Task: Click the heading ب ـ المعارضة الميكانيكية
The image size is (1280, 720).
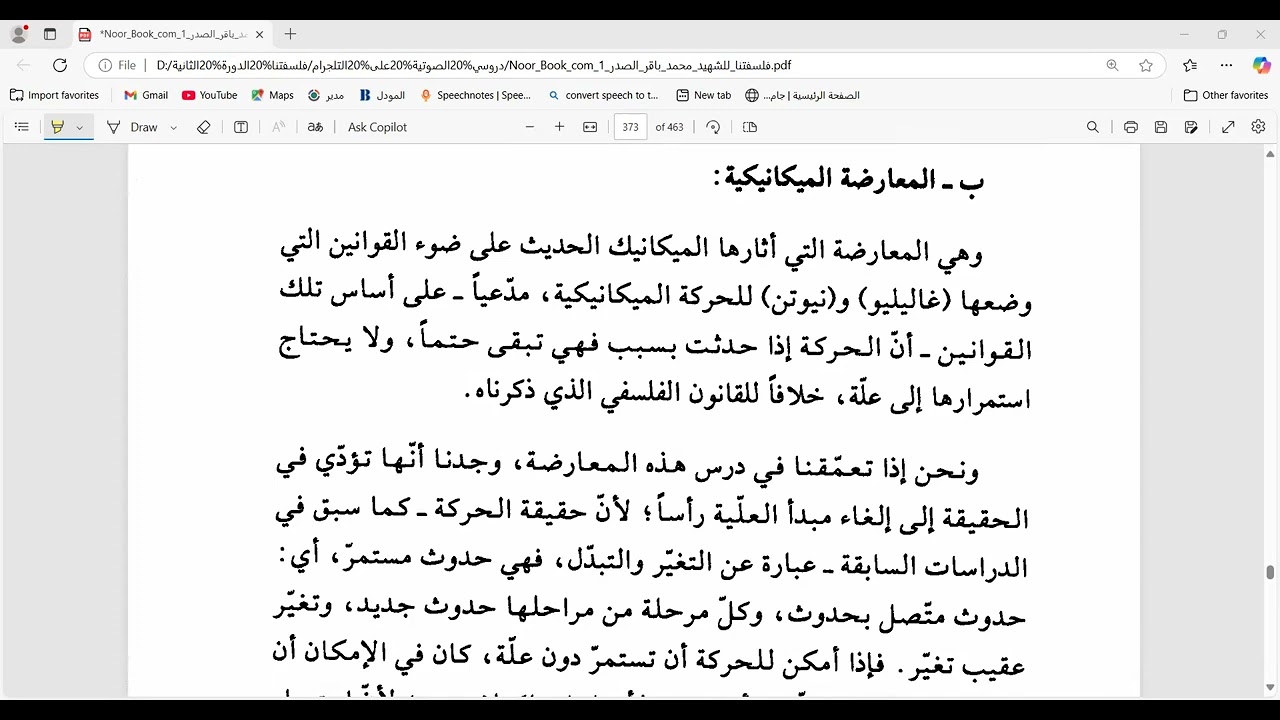Action: pos(849,180)
